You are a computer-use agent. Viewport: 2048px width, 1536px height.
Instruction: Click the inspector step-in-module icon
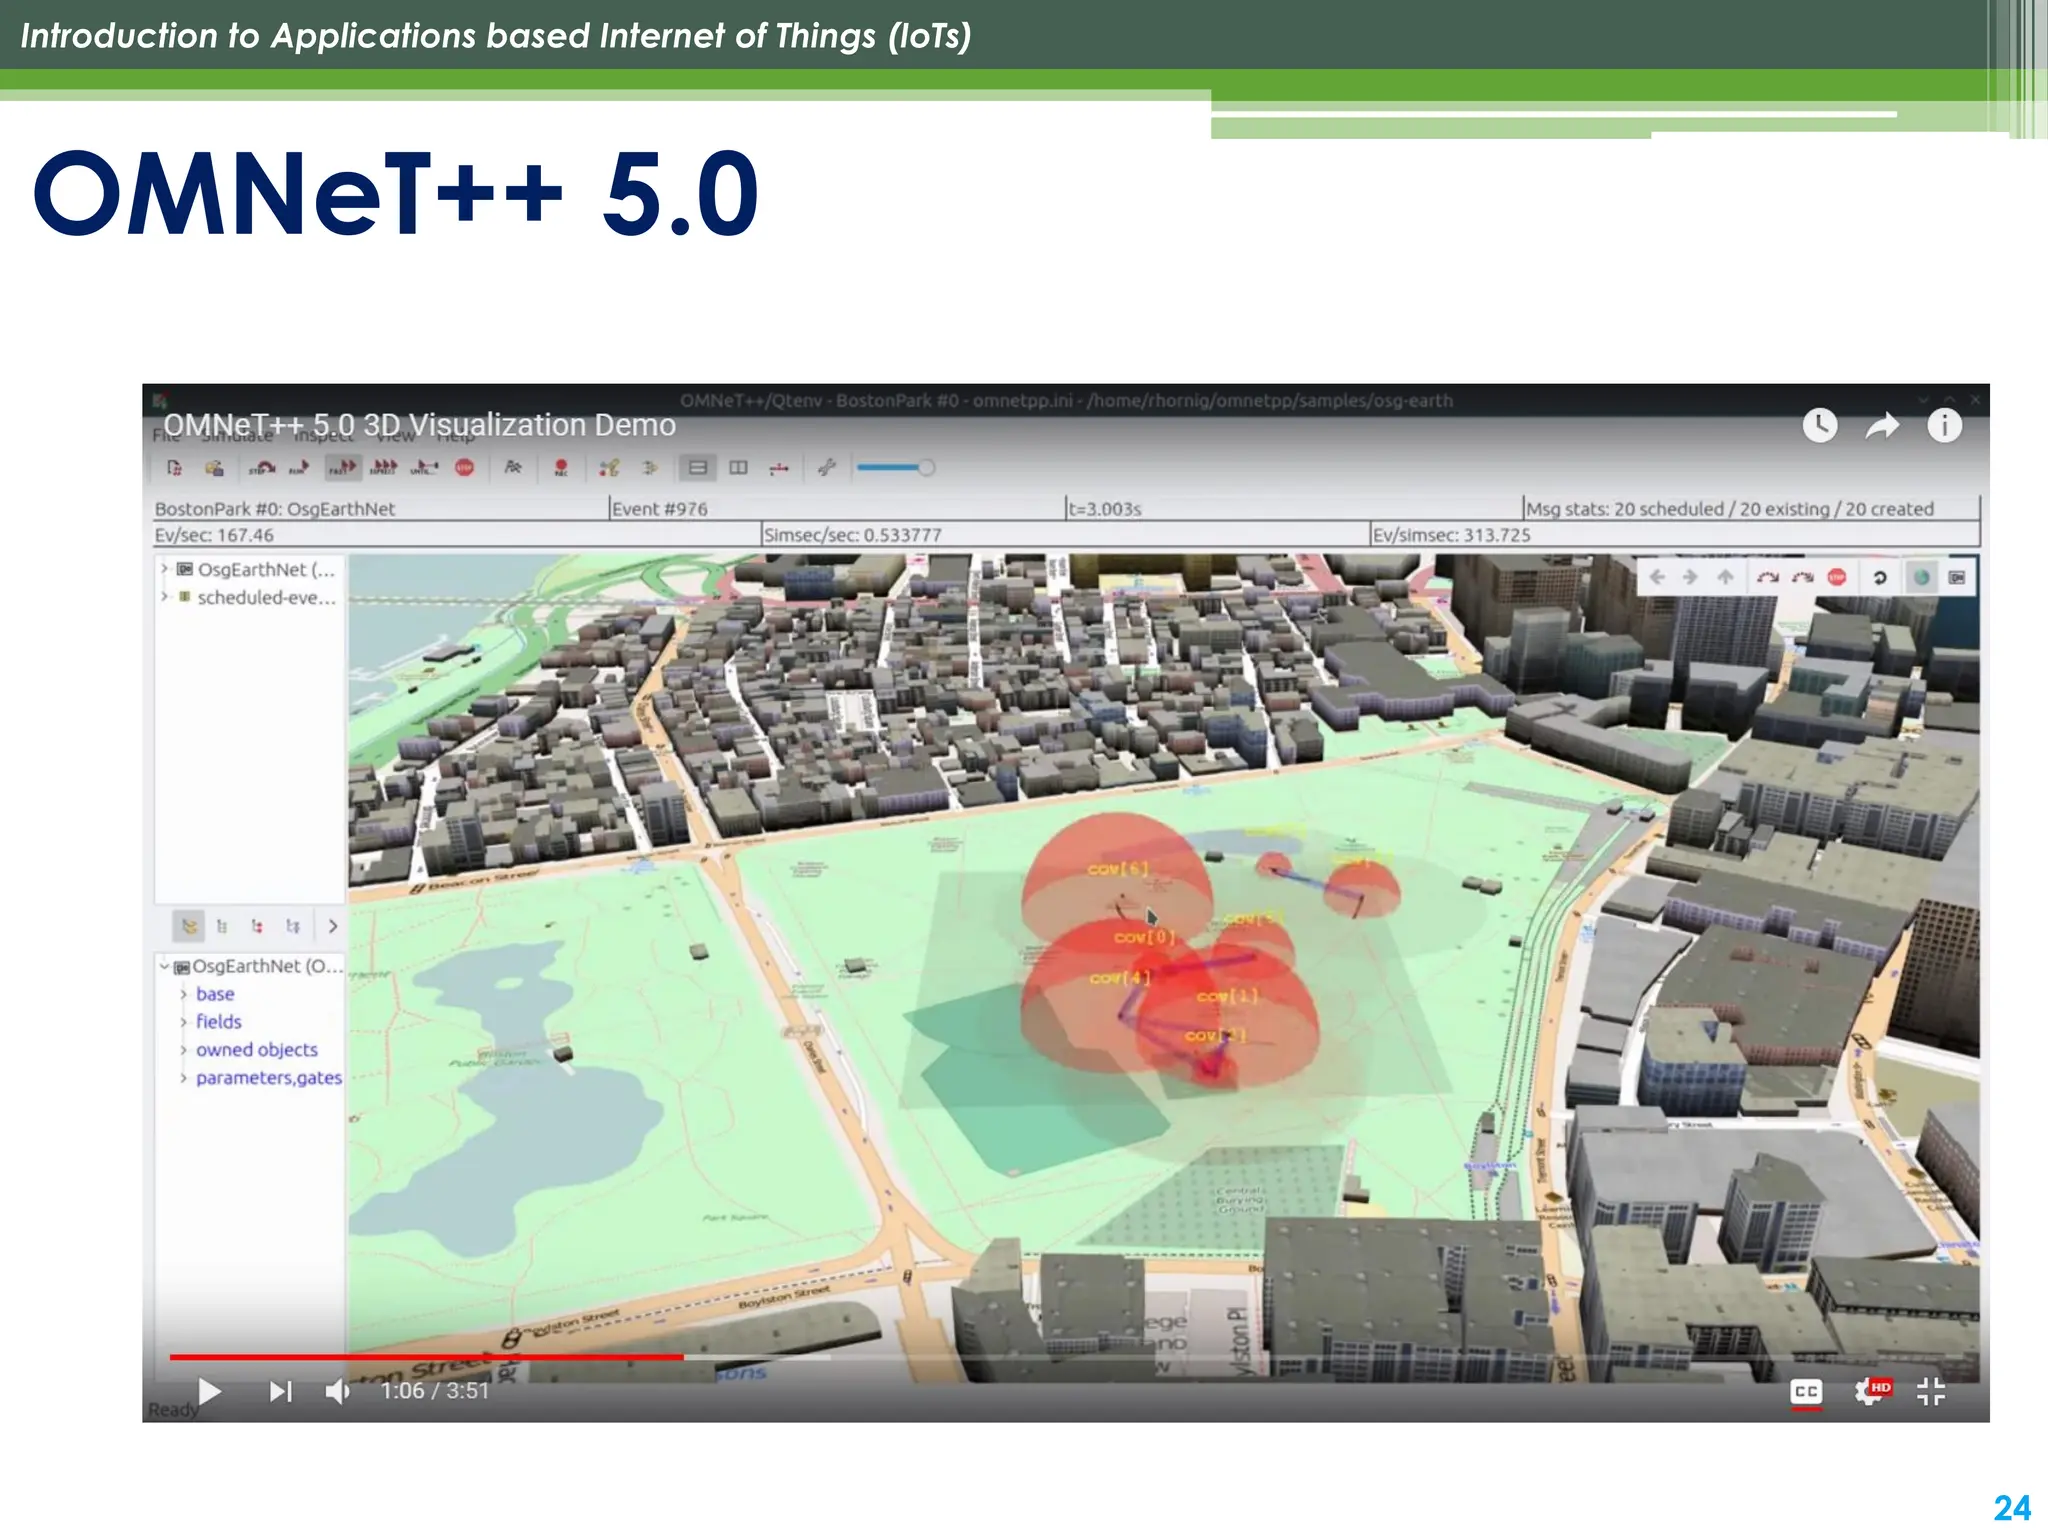tap(1767, 577)
